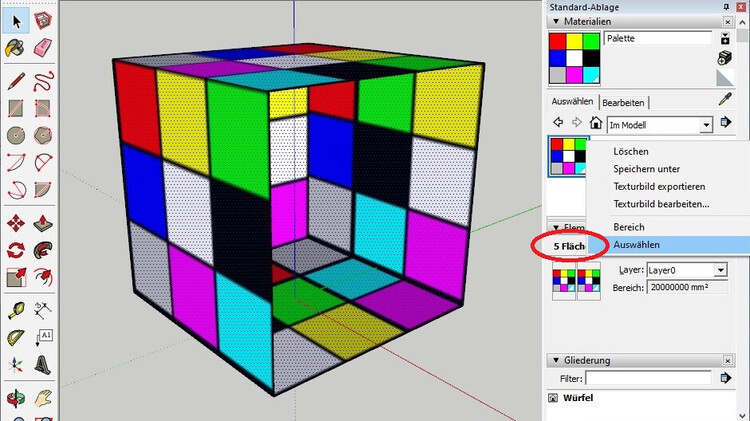Select Bereich in context menu
This screenshot has width=750, height=421.
tap(629, 227)
